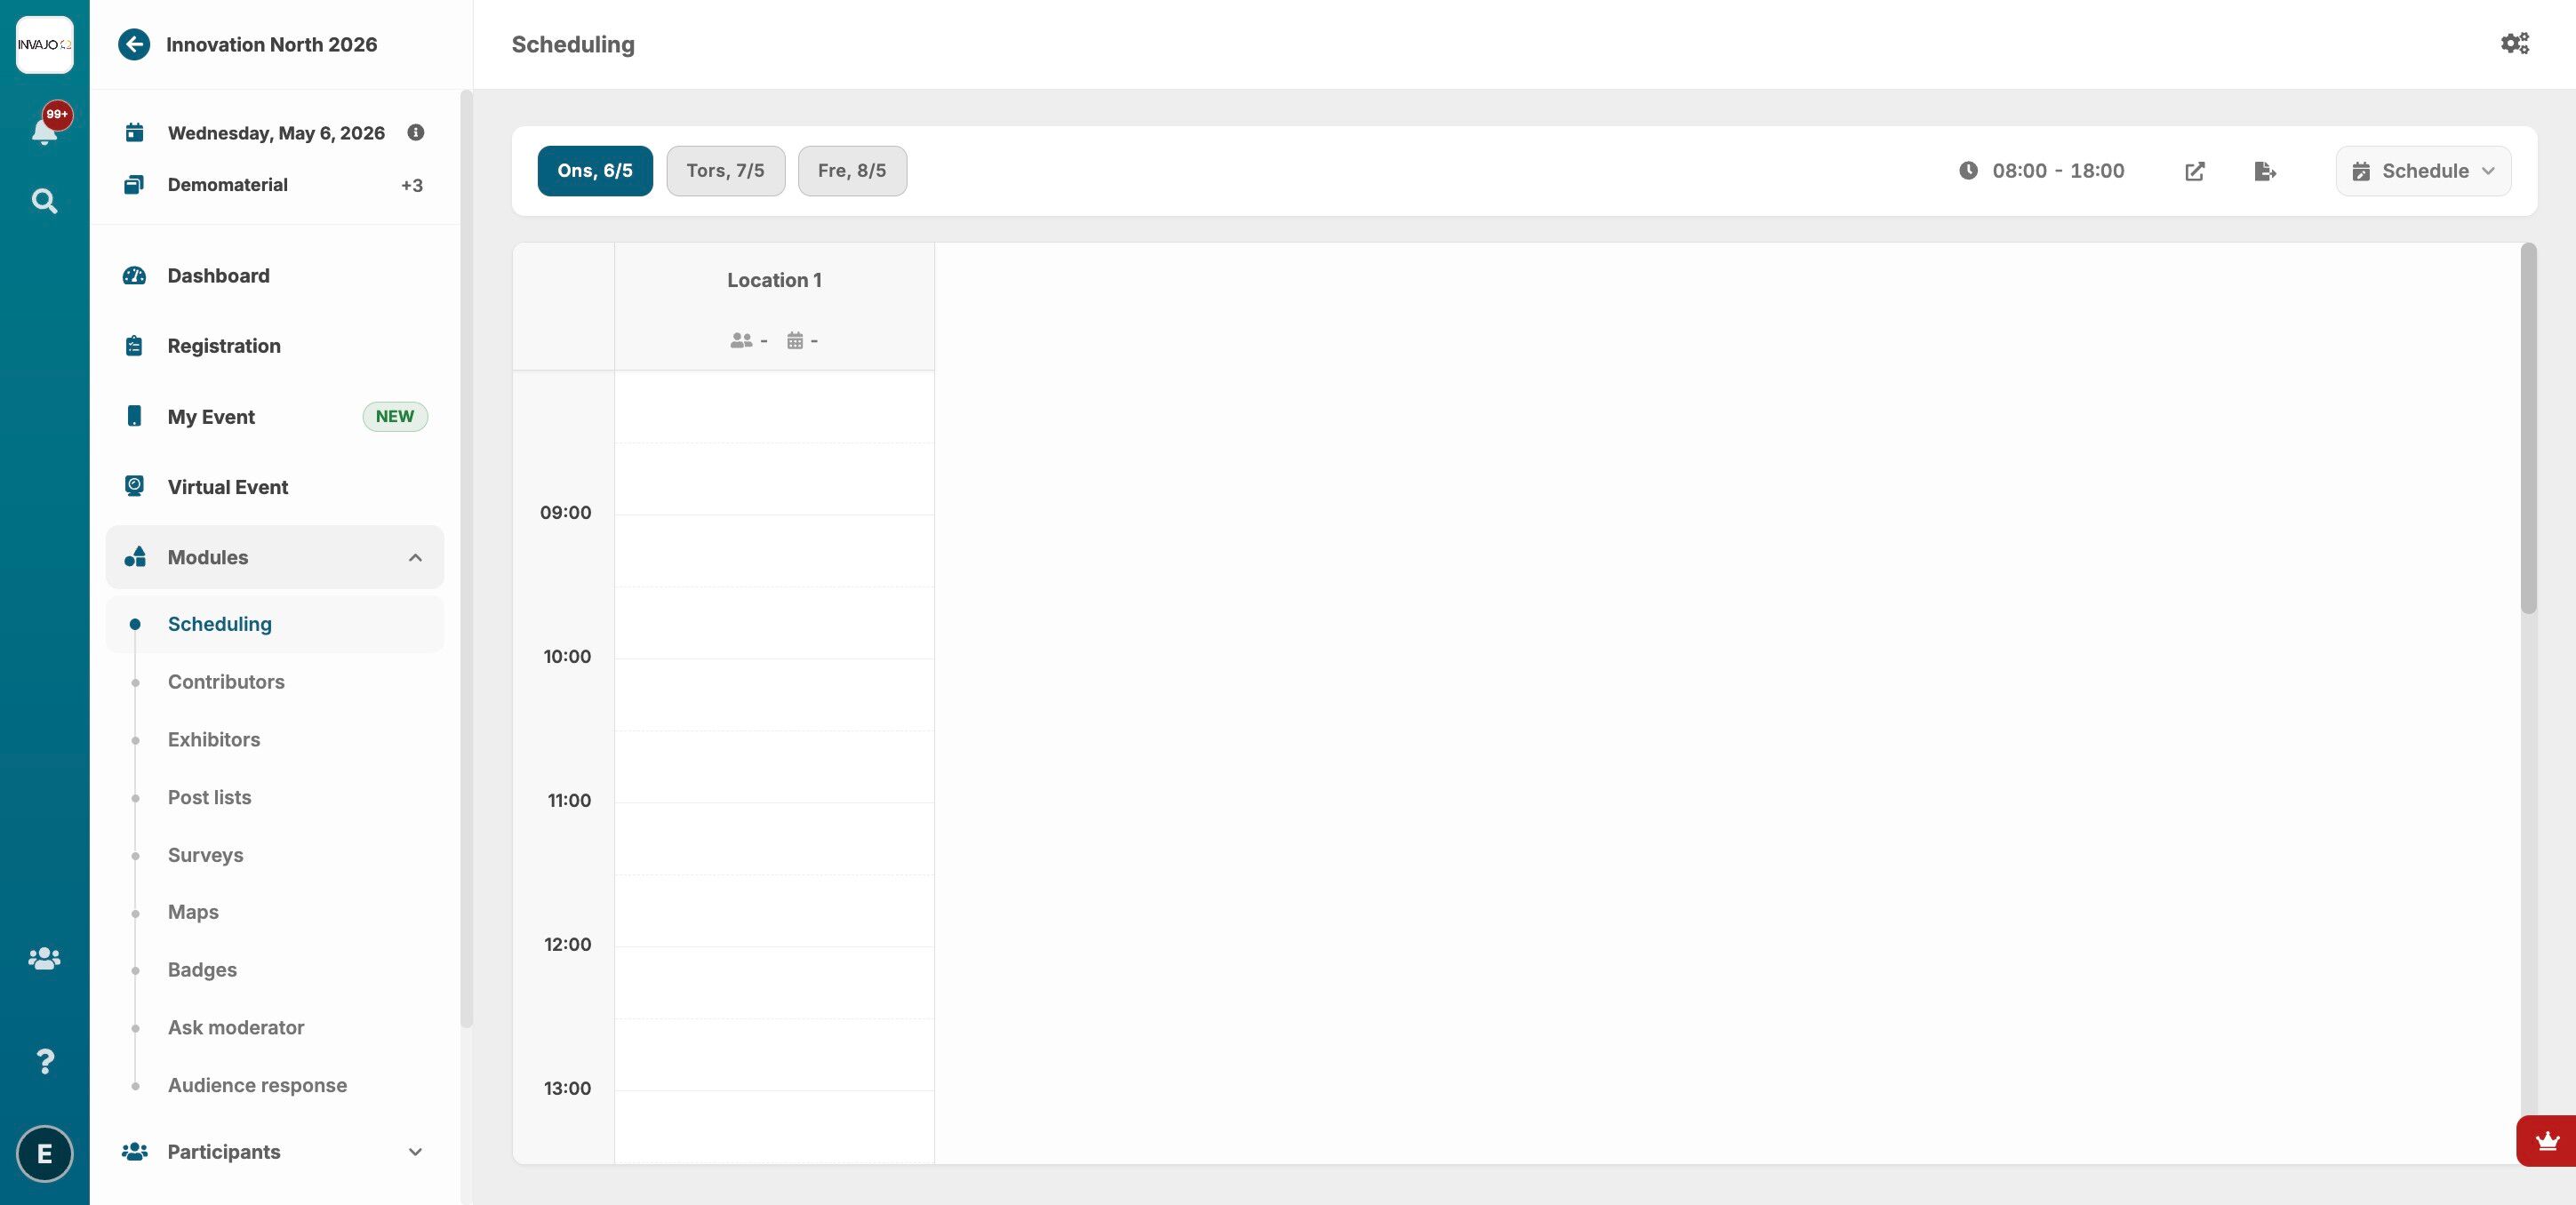Image resolution: width=2576 pixels, height=1205 pixels.
Task: Open the team people icon in left rail
Action: [44, 958]
